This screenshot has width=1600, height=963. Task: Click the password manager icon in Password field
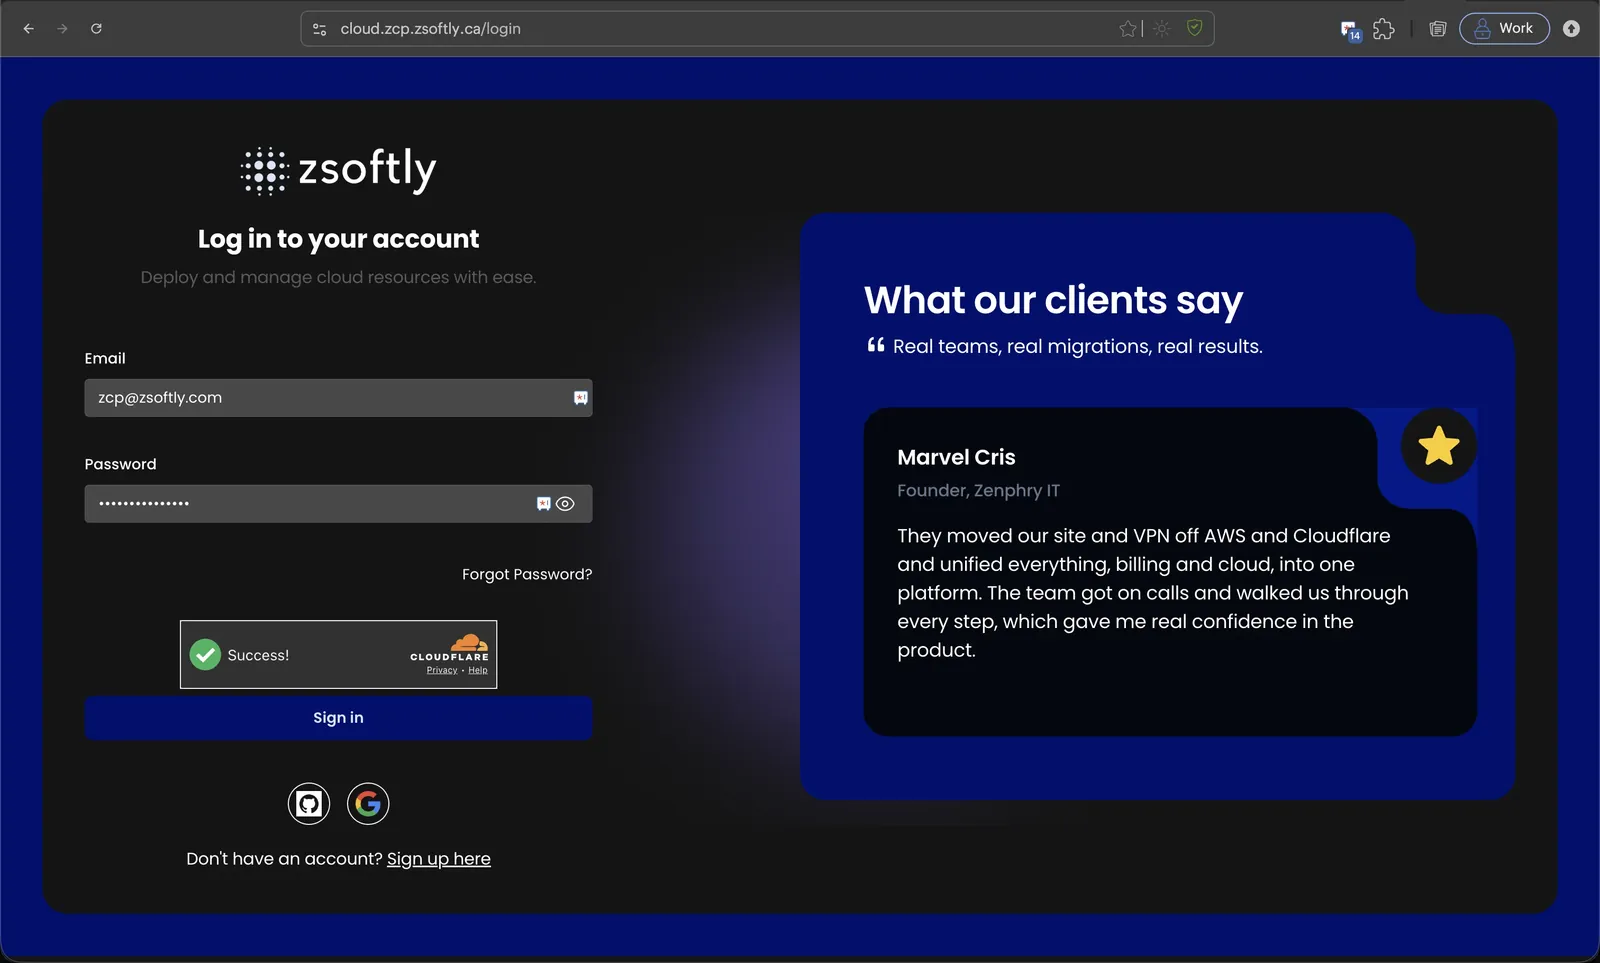pyautogui.click(x=543, y=504)
